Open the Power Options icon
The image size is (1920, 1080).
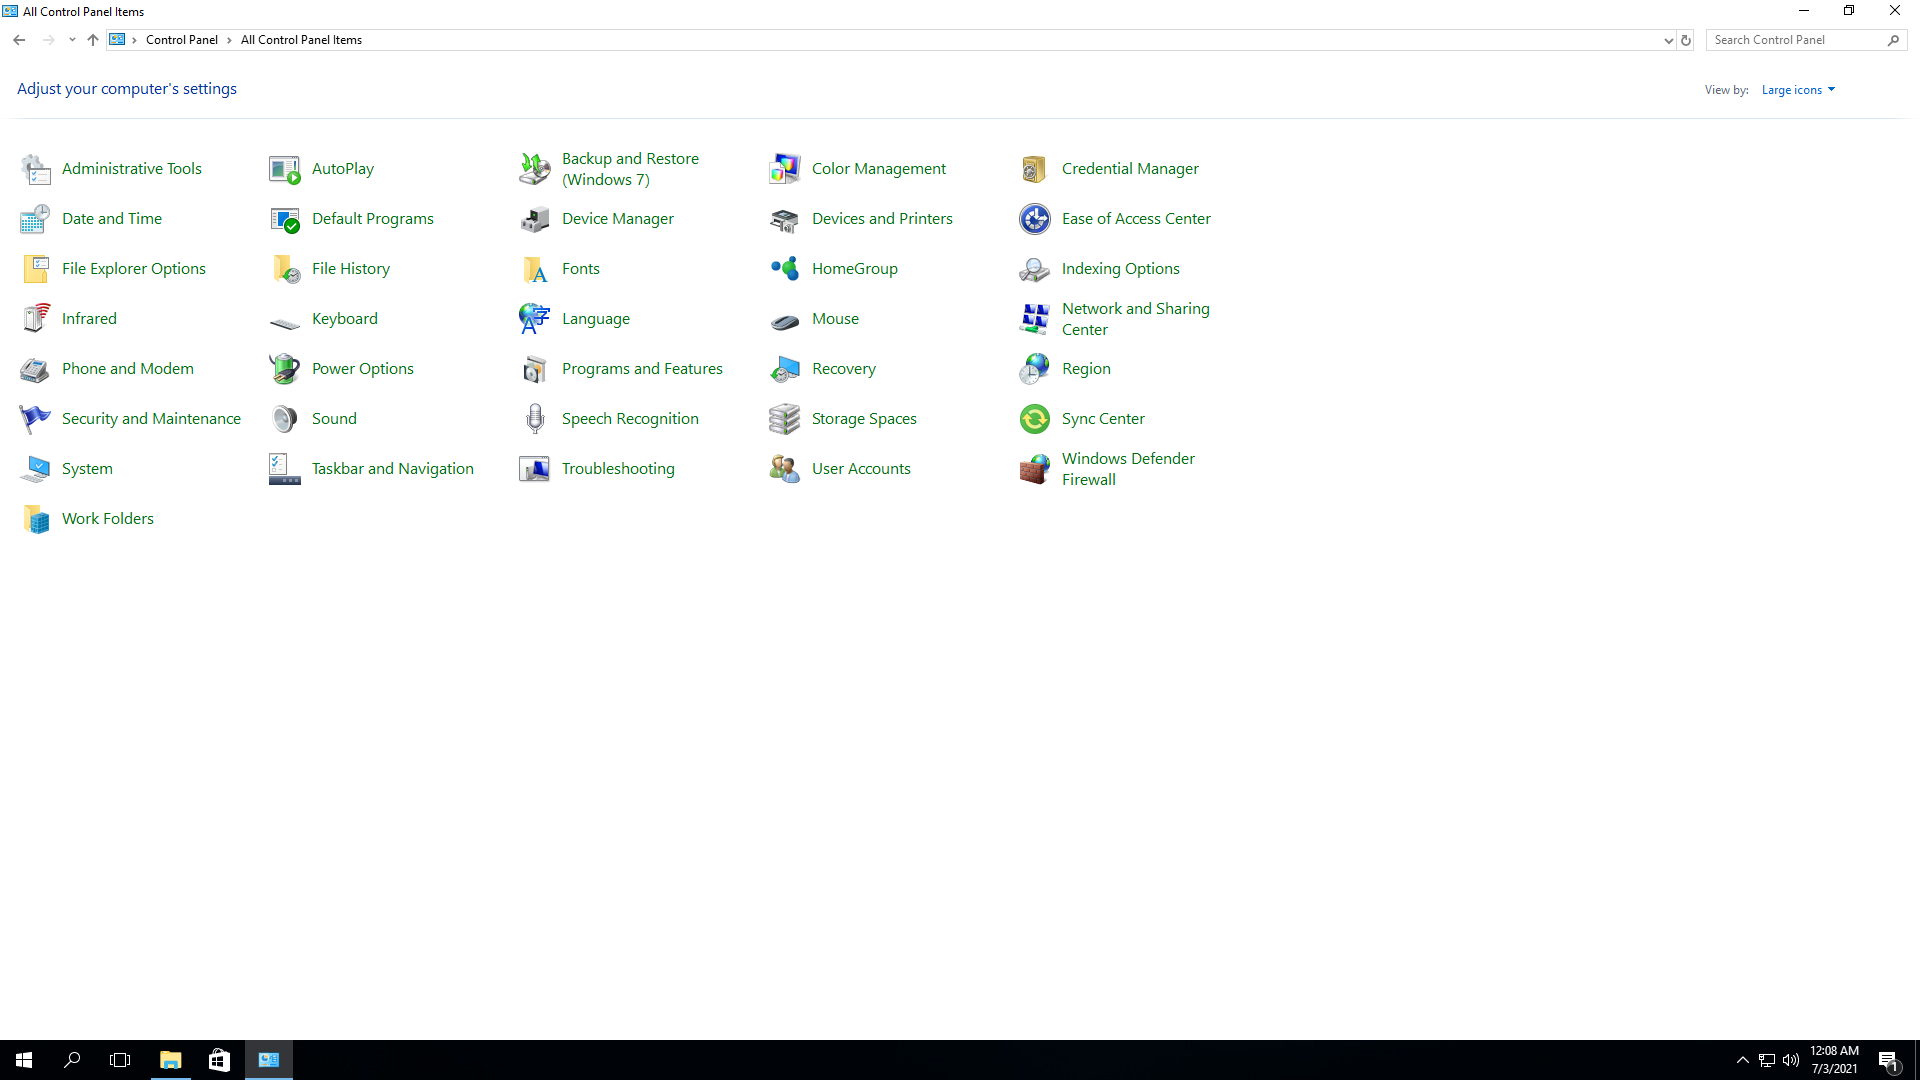click(x=284, y=369)
